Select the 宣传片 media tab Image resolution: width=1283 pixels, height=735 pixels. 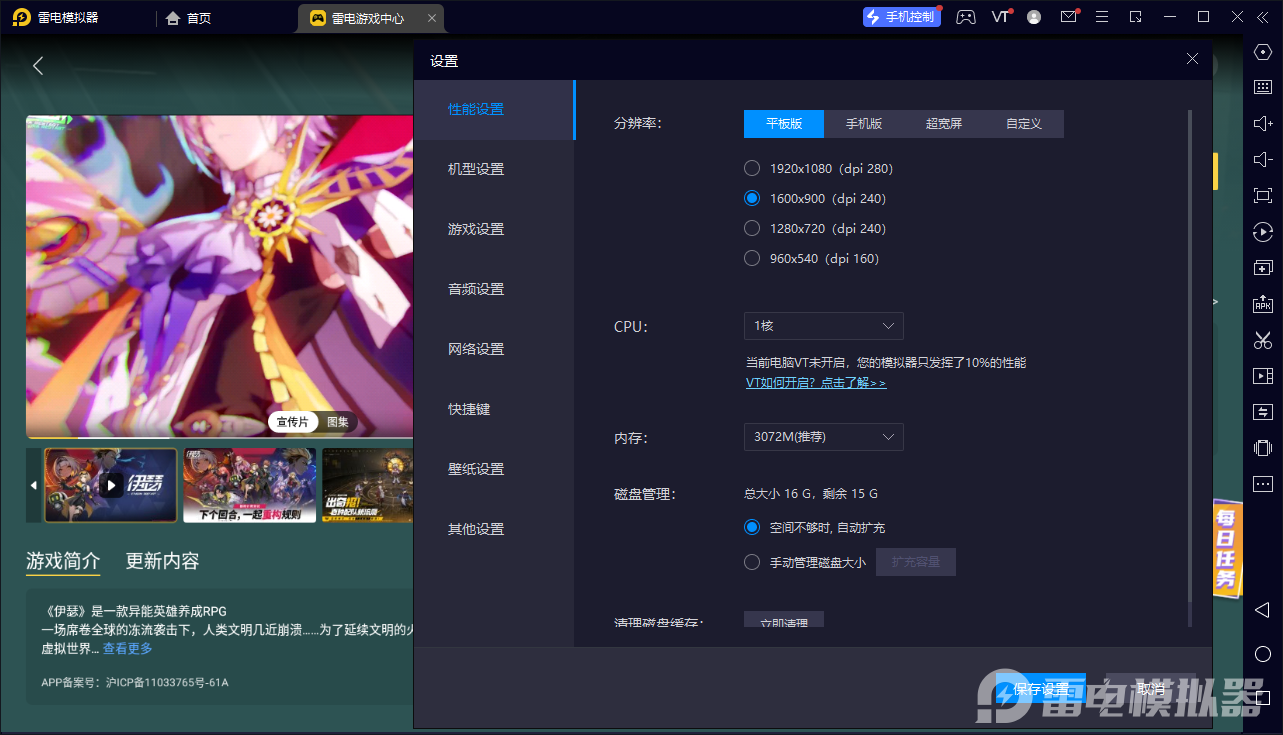(x=293, y=422)
